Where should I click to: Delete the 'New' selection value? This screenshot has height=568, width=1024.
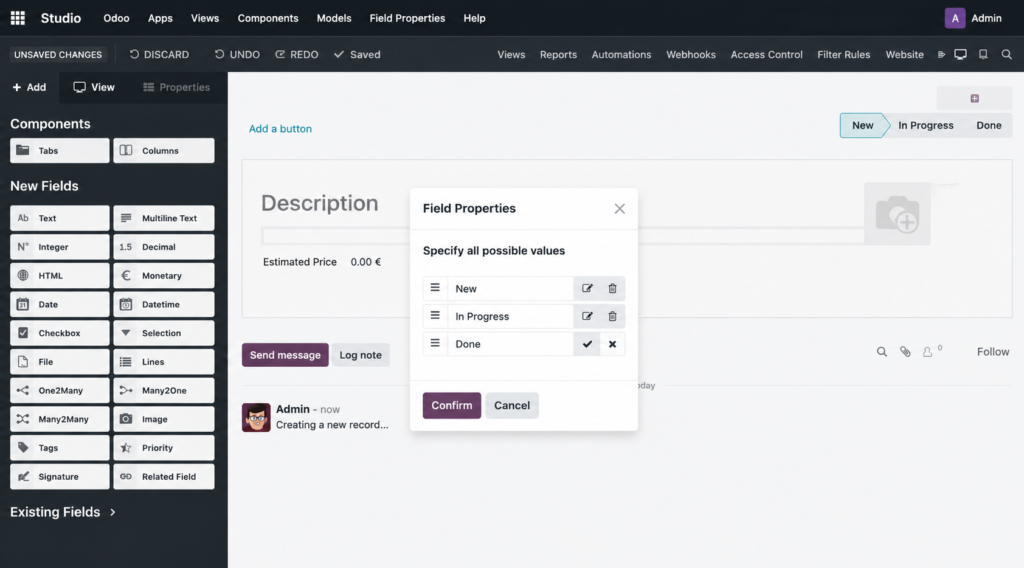[x=613, y=289]
